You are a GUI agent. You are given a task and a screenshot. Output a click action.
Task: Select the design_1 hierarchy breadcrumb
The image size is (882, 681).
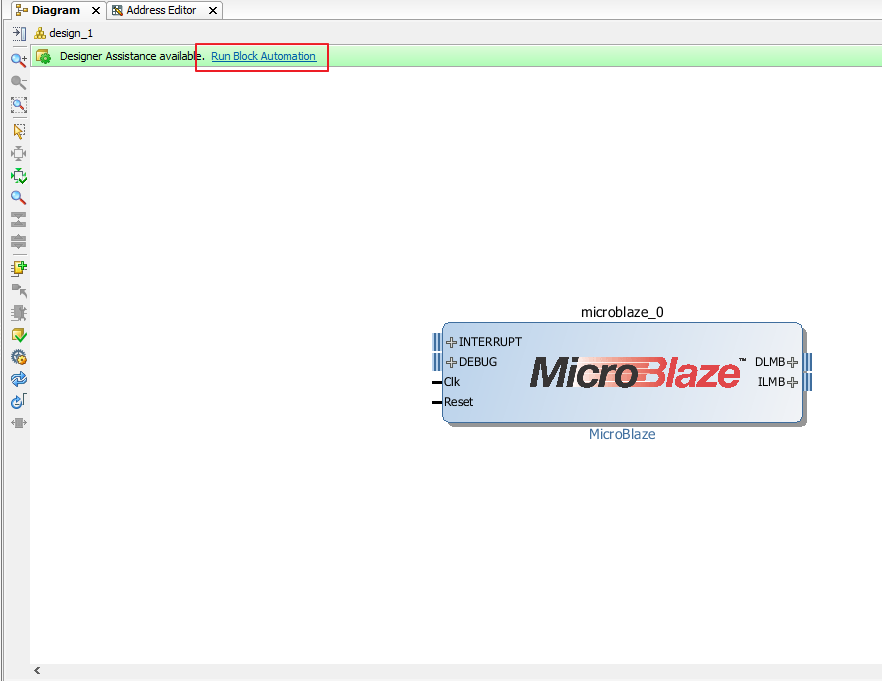pyautogui.click(x=71, y=33)
